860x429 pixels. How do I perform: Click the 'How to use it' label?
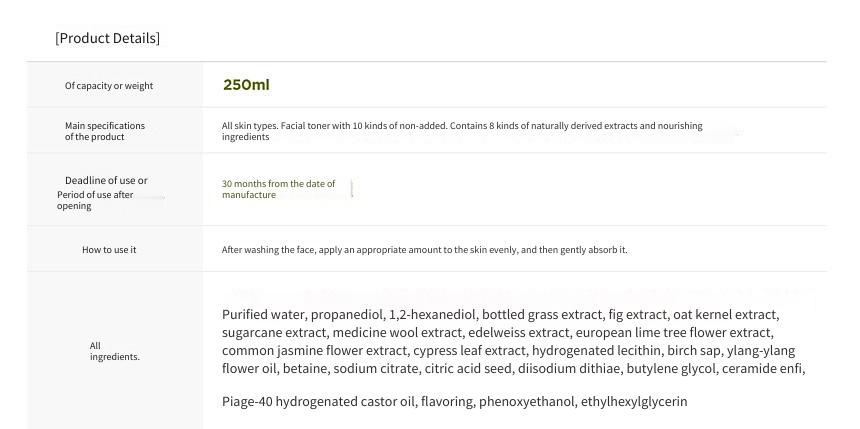pos(109,250)
